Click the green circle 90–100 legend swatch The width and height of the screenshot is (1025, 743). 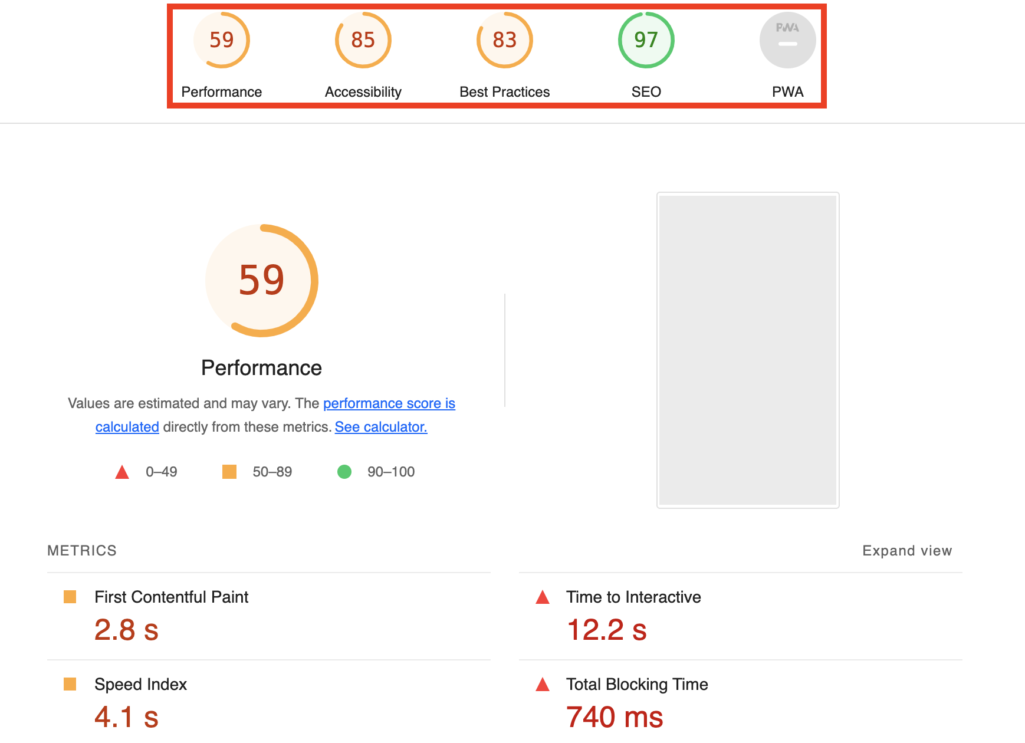point(344,472)
